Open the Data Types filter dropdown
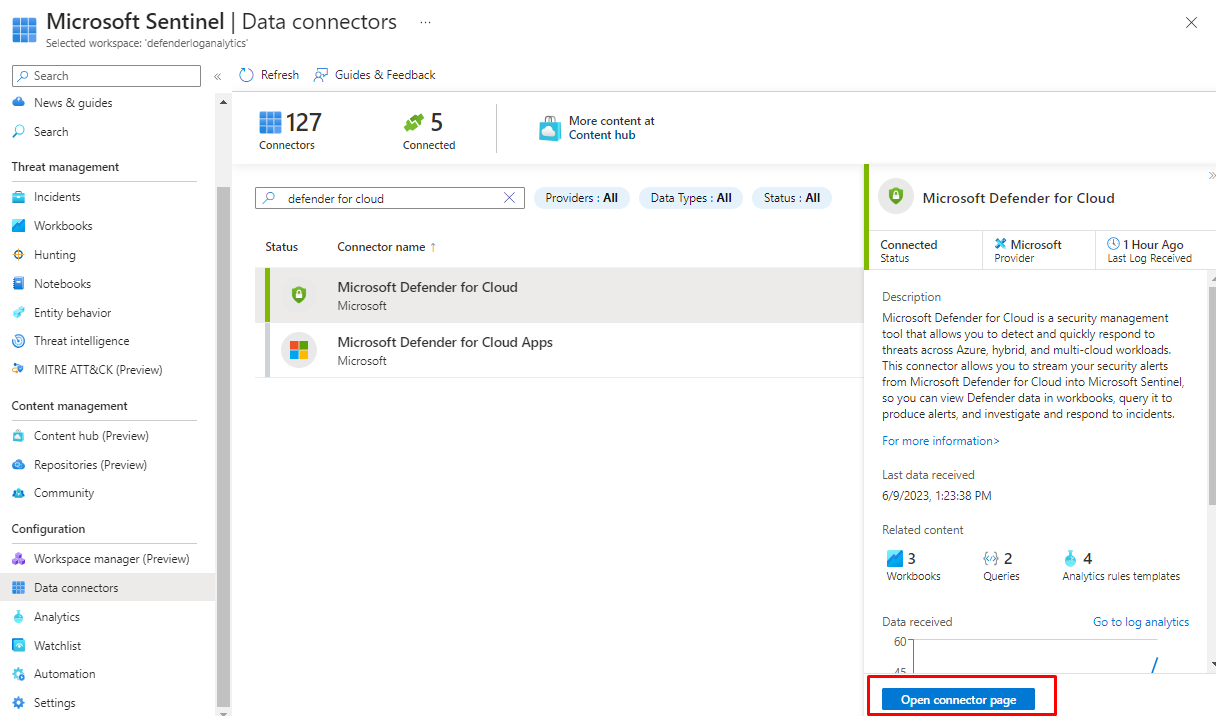 690,198
